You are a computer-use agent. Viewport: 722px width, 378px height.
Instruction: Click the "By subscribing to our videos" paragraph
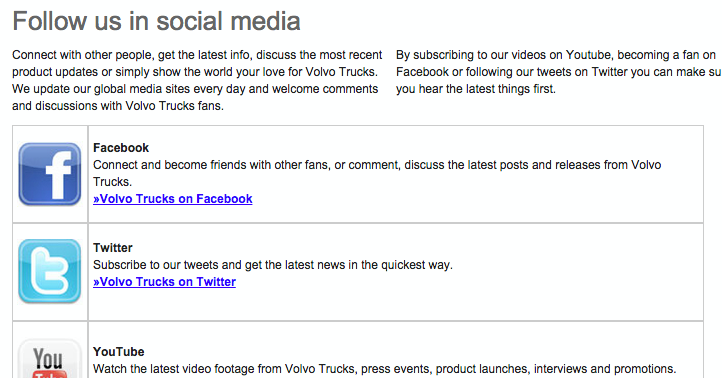pos(559,72)
